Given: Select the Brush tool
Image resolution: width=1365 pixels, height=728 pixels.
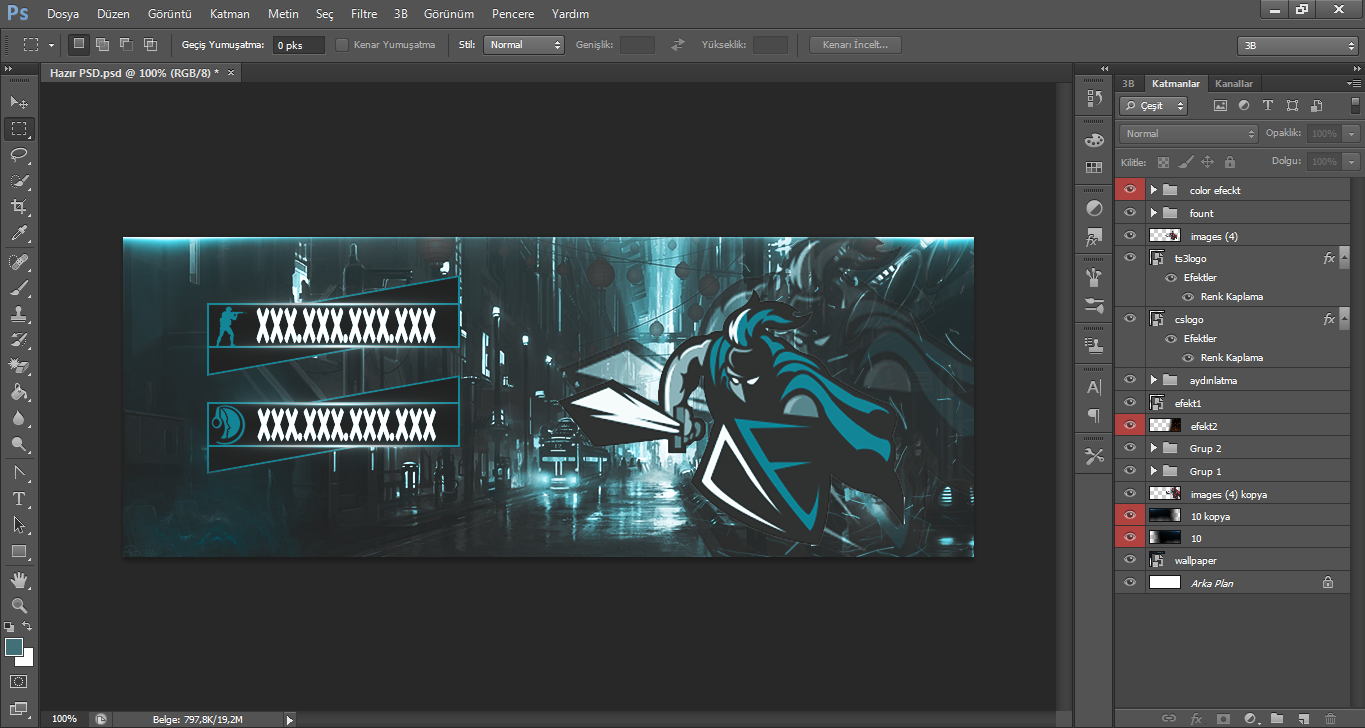Looking at the screenshot, I should [x=19, y=287].
